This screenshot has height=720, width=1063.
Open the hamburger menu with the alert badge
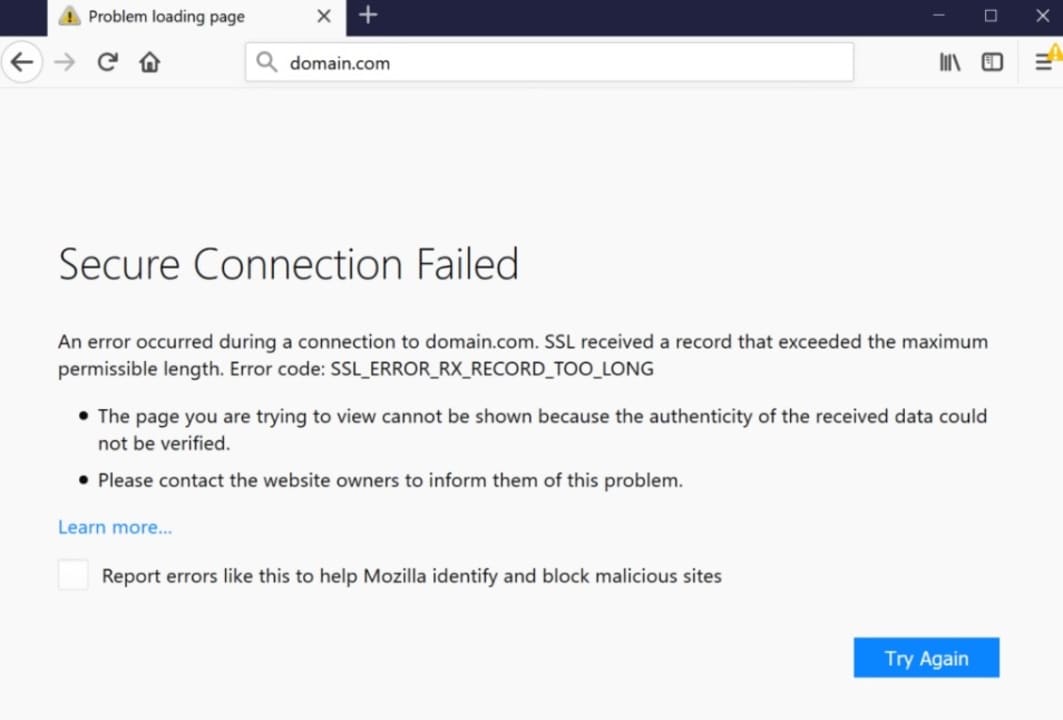[x=1043, y=61]
